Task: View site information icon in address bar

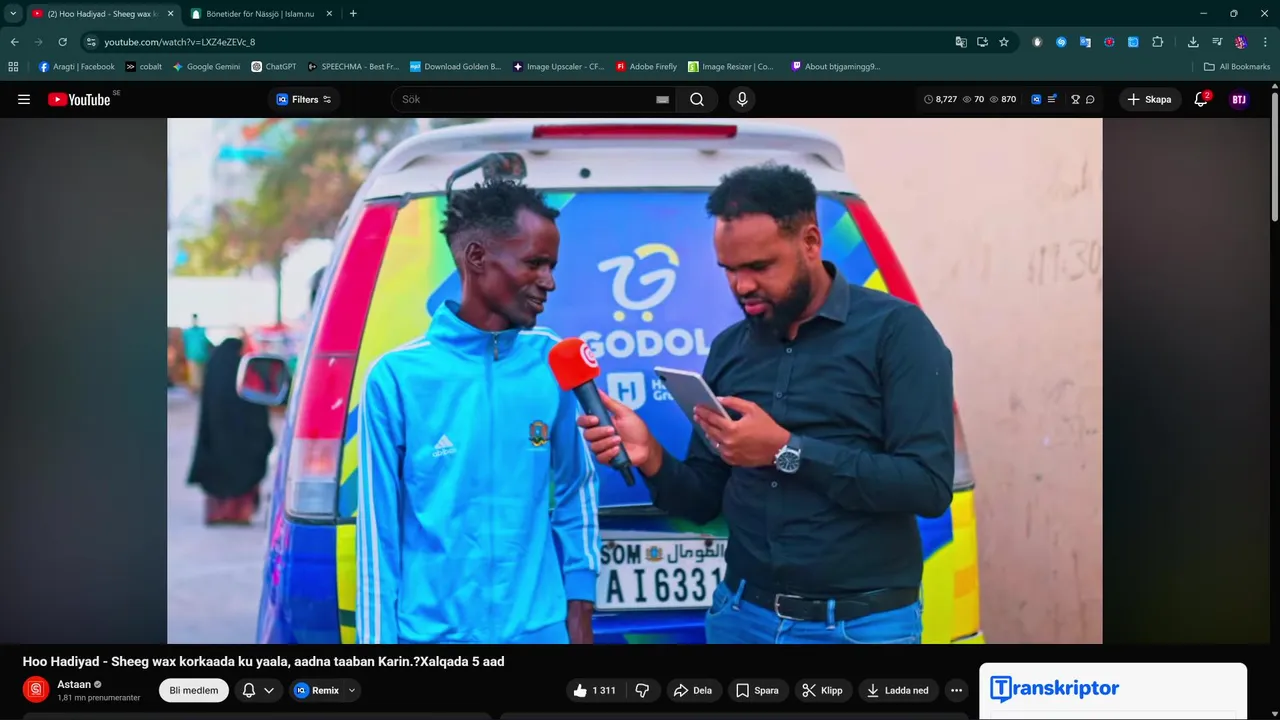Action: pyautogui.click(x=91, y=42)
